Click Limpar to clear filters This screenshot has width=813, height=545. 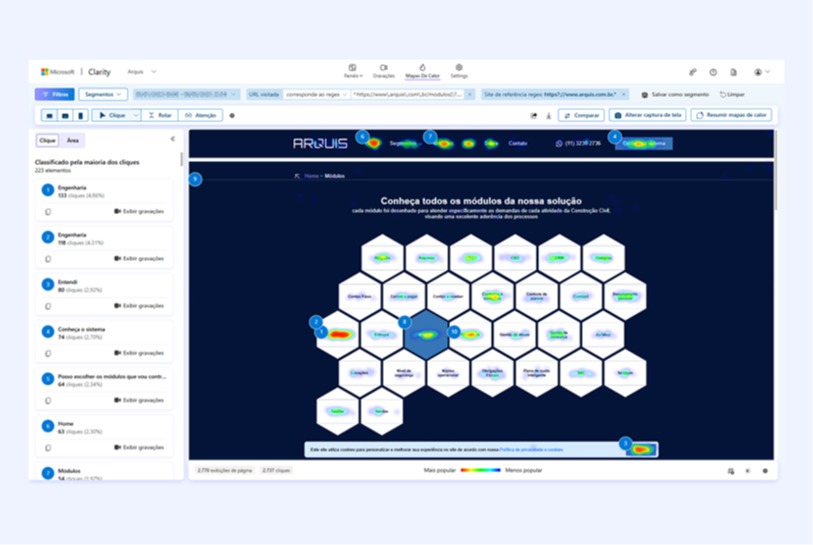click(732, 94)
